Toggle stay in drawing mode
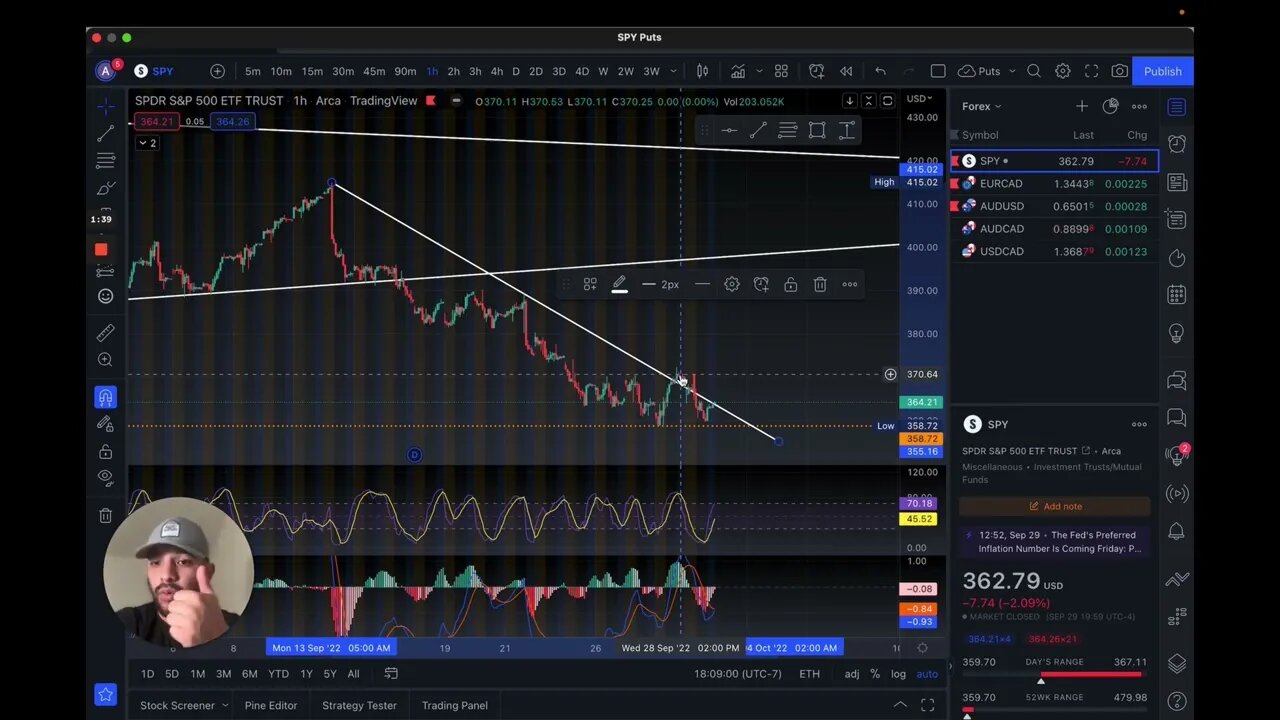Screen dimensions: 1280x720 point(105,424)
